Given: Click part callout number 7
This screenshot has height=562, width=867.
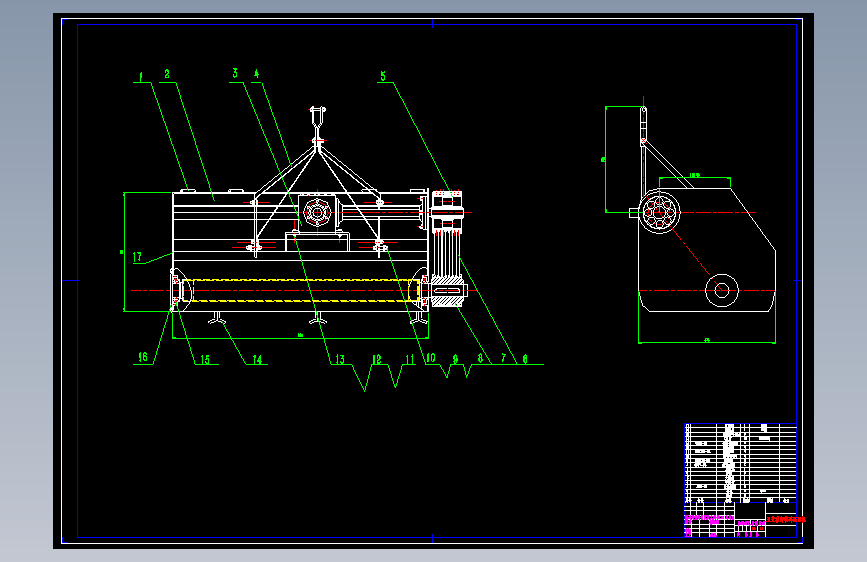Looking at the screenshot, I should pyautogui.click(x=504, y=358).
